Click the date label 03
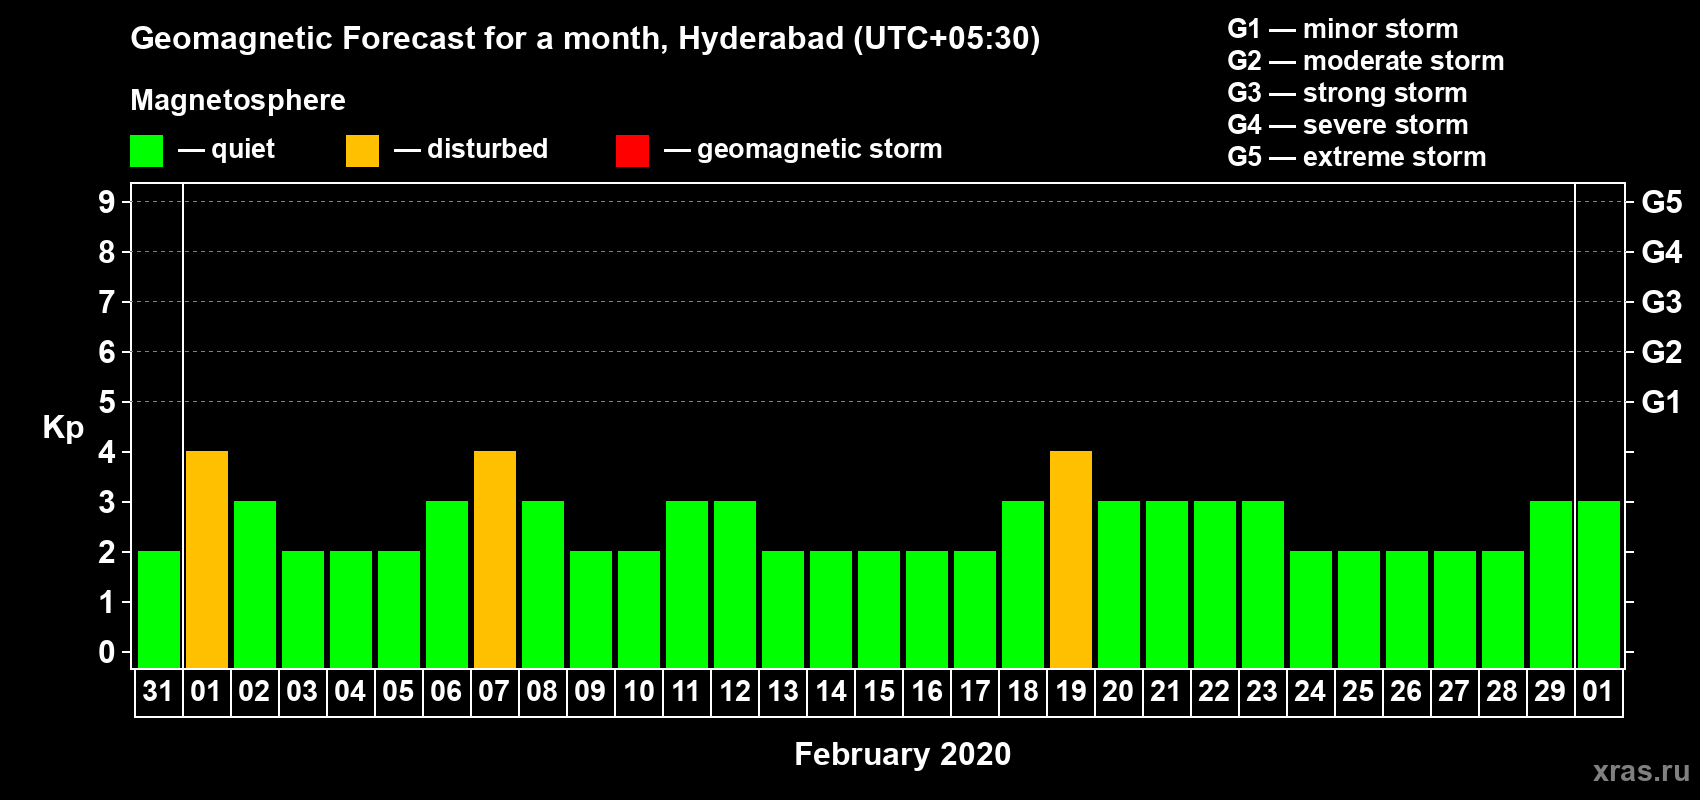Screen dimensions: 1700x800 302,691
